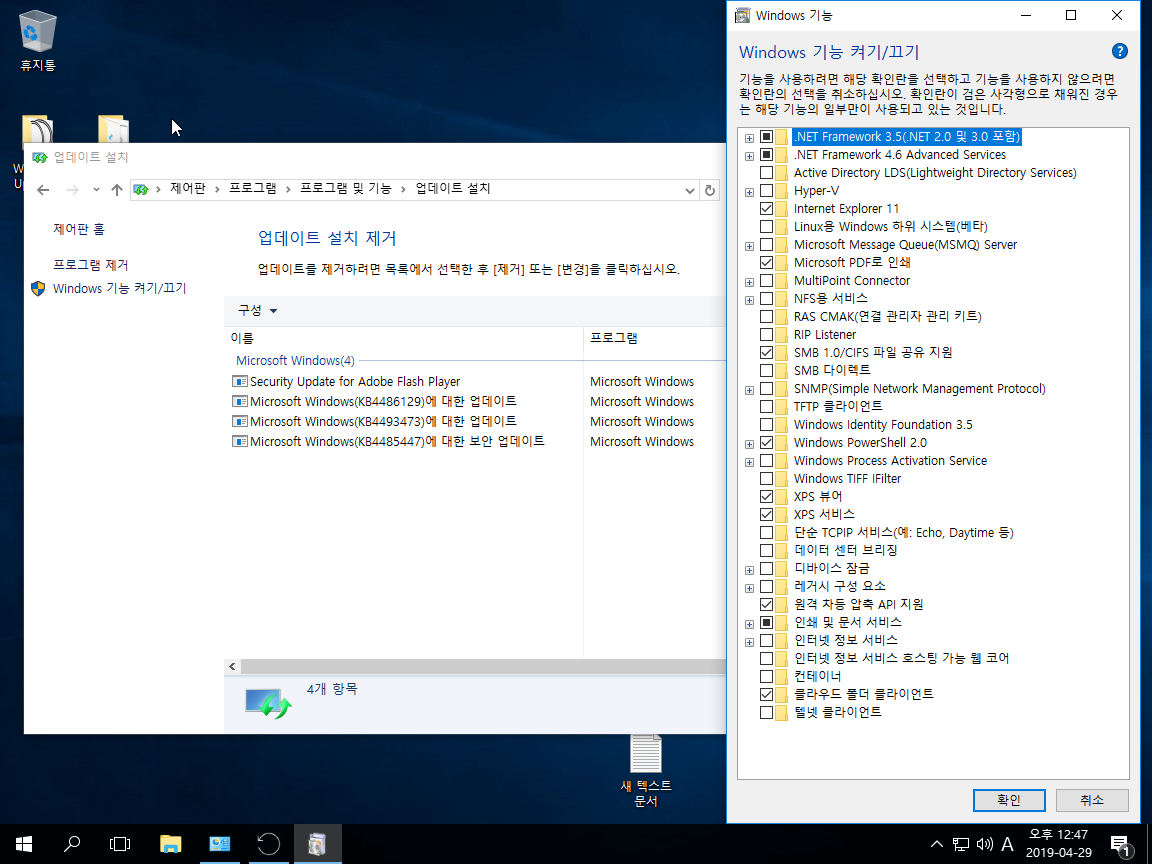Check the TFTP 클라이언트 box

point(766,406)
